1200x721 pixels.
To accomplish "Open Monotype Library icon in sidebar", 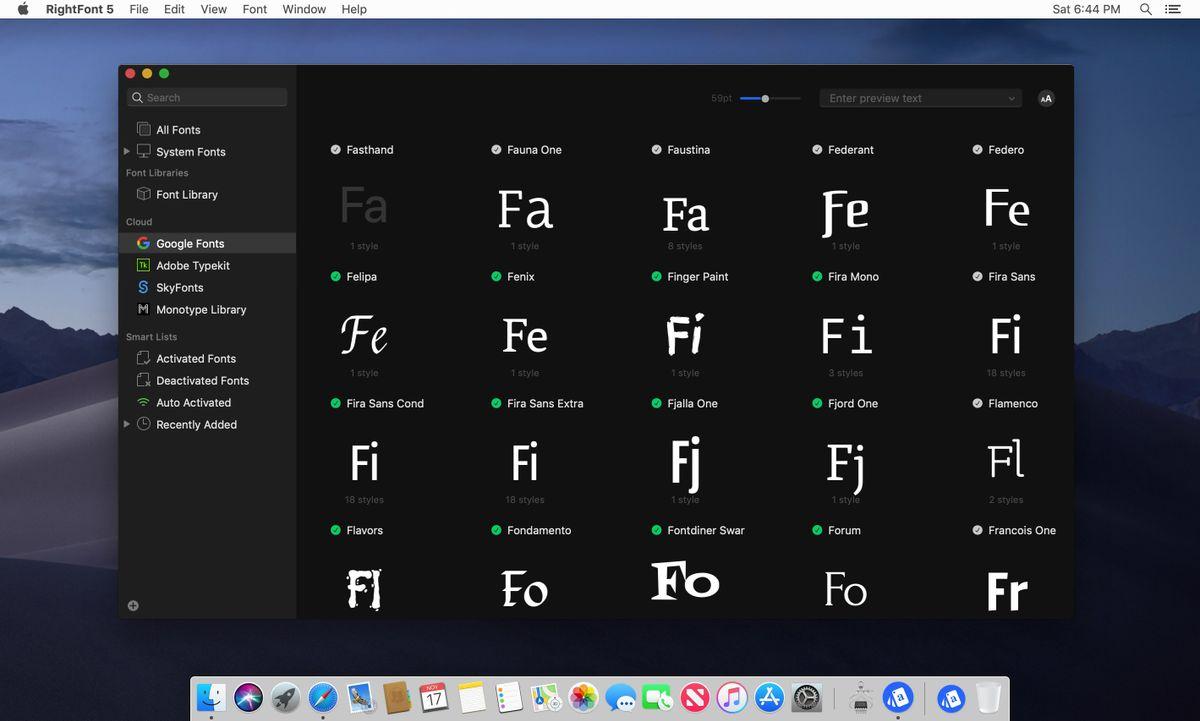I will (144, 309).
